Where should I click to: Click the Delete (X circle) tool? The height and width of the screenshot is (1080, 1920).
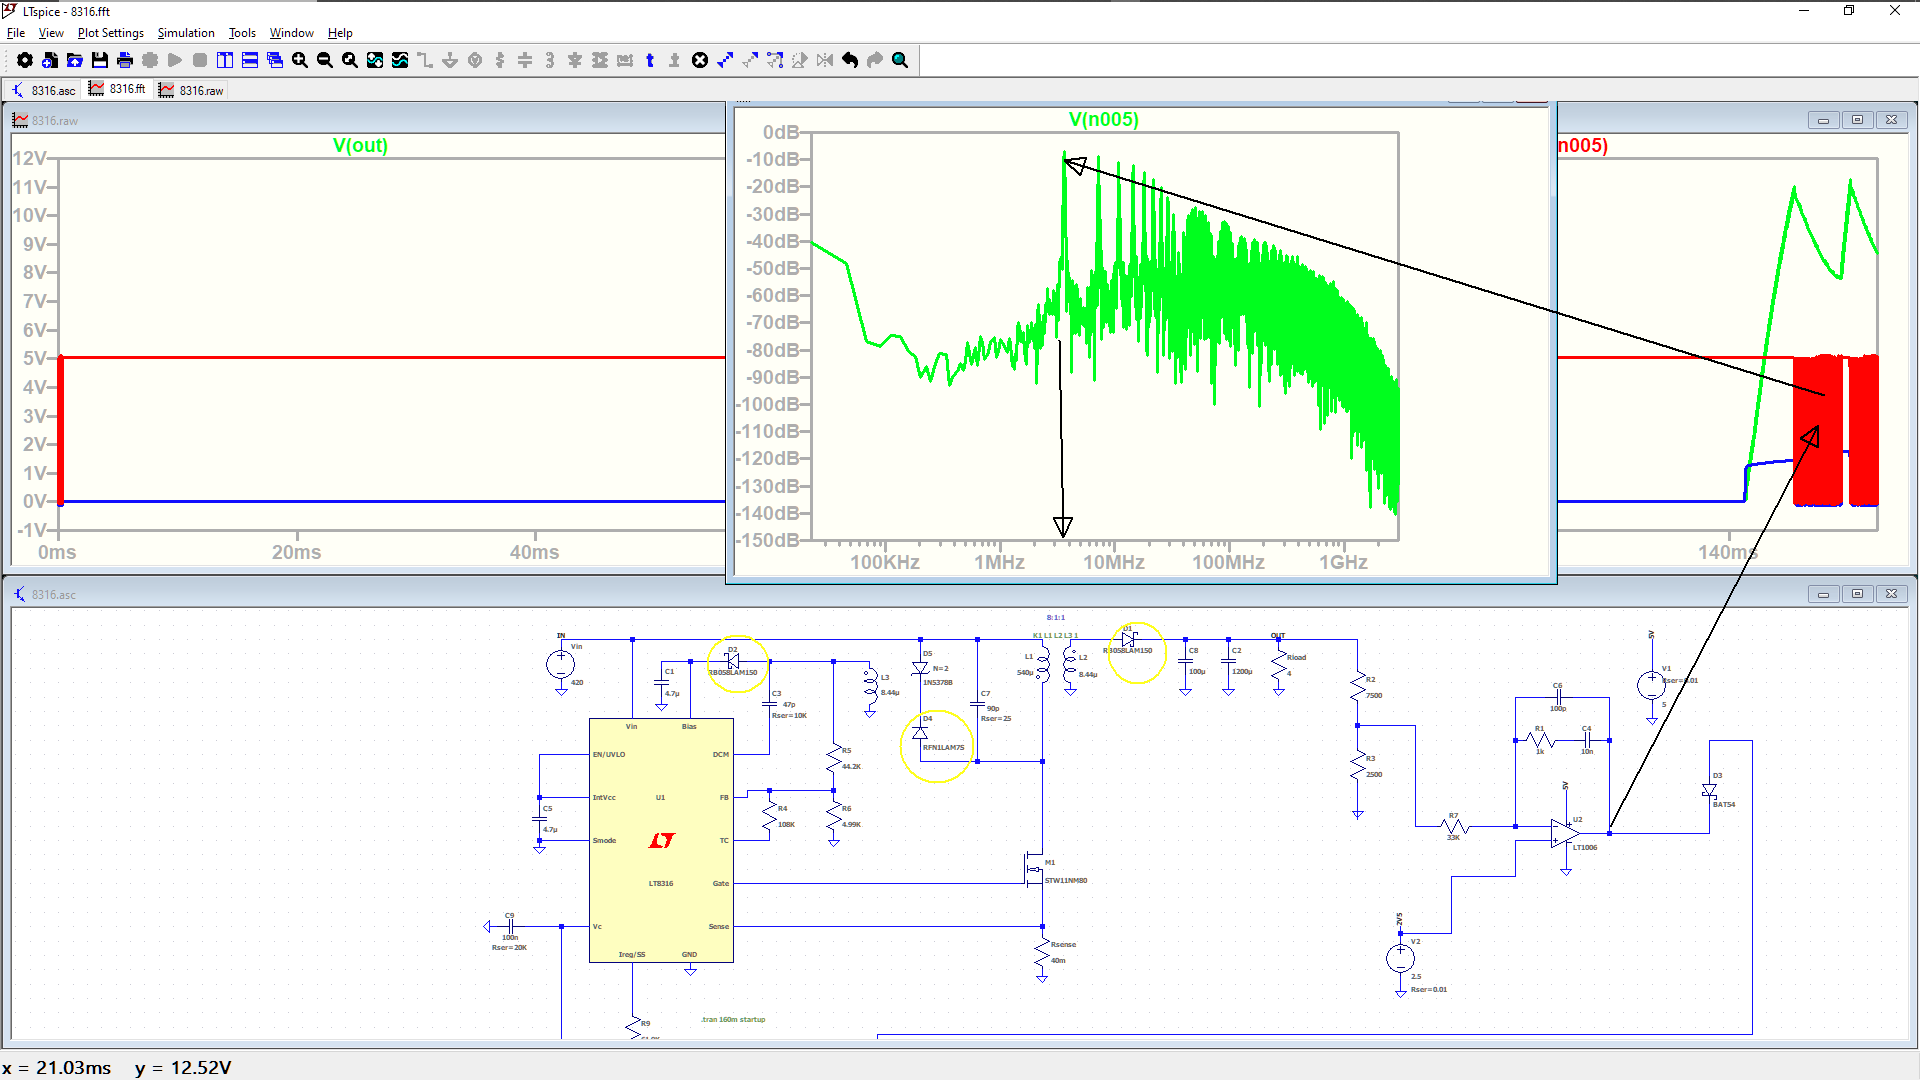[700, 60]
